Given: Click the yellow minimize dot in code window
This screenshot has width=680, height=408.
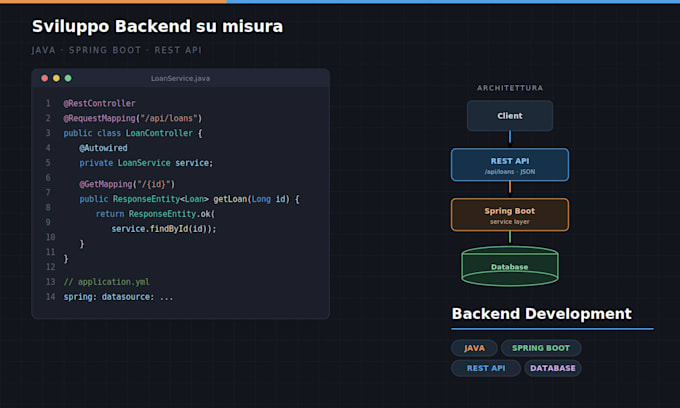Looking at the screenshot, I should click(56, 78).
